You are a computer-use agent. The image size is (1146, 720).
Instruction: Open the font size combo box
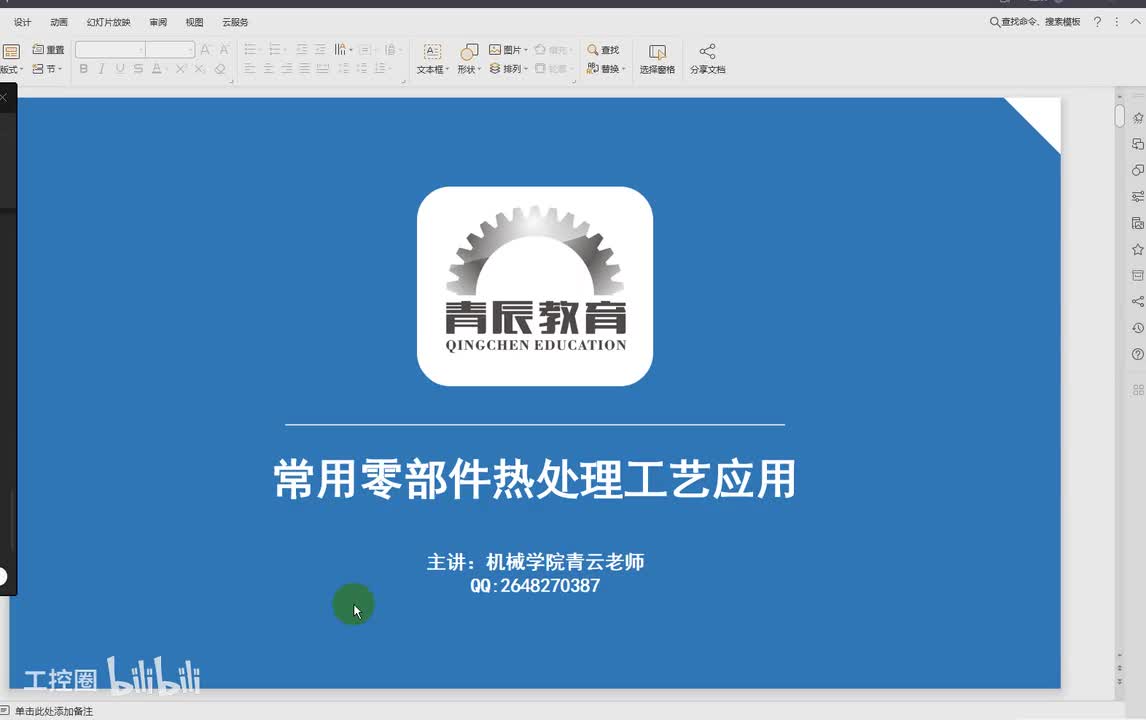click(x=170, y=50)
